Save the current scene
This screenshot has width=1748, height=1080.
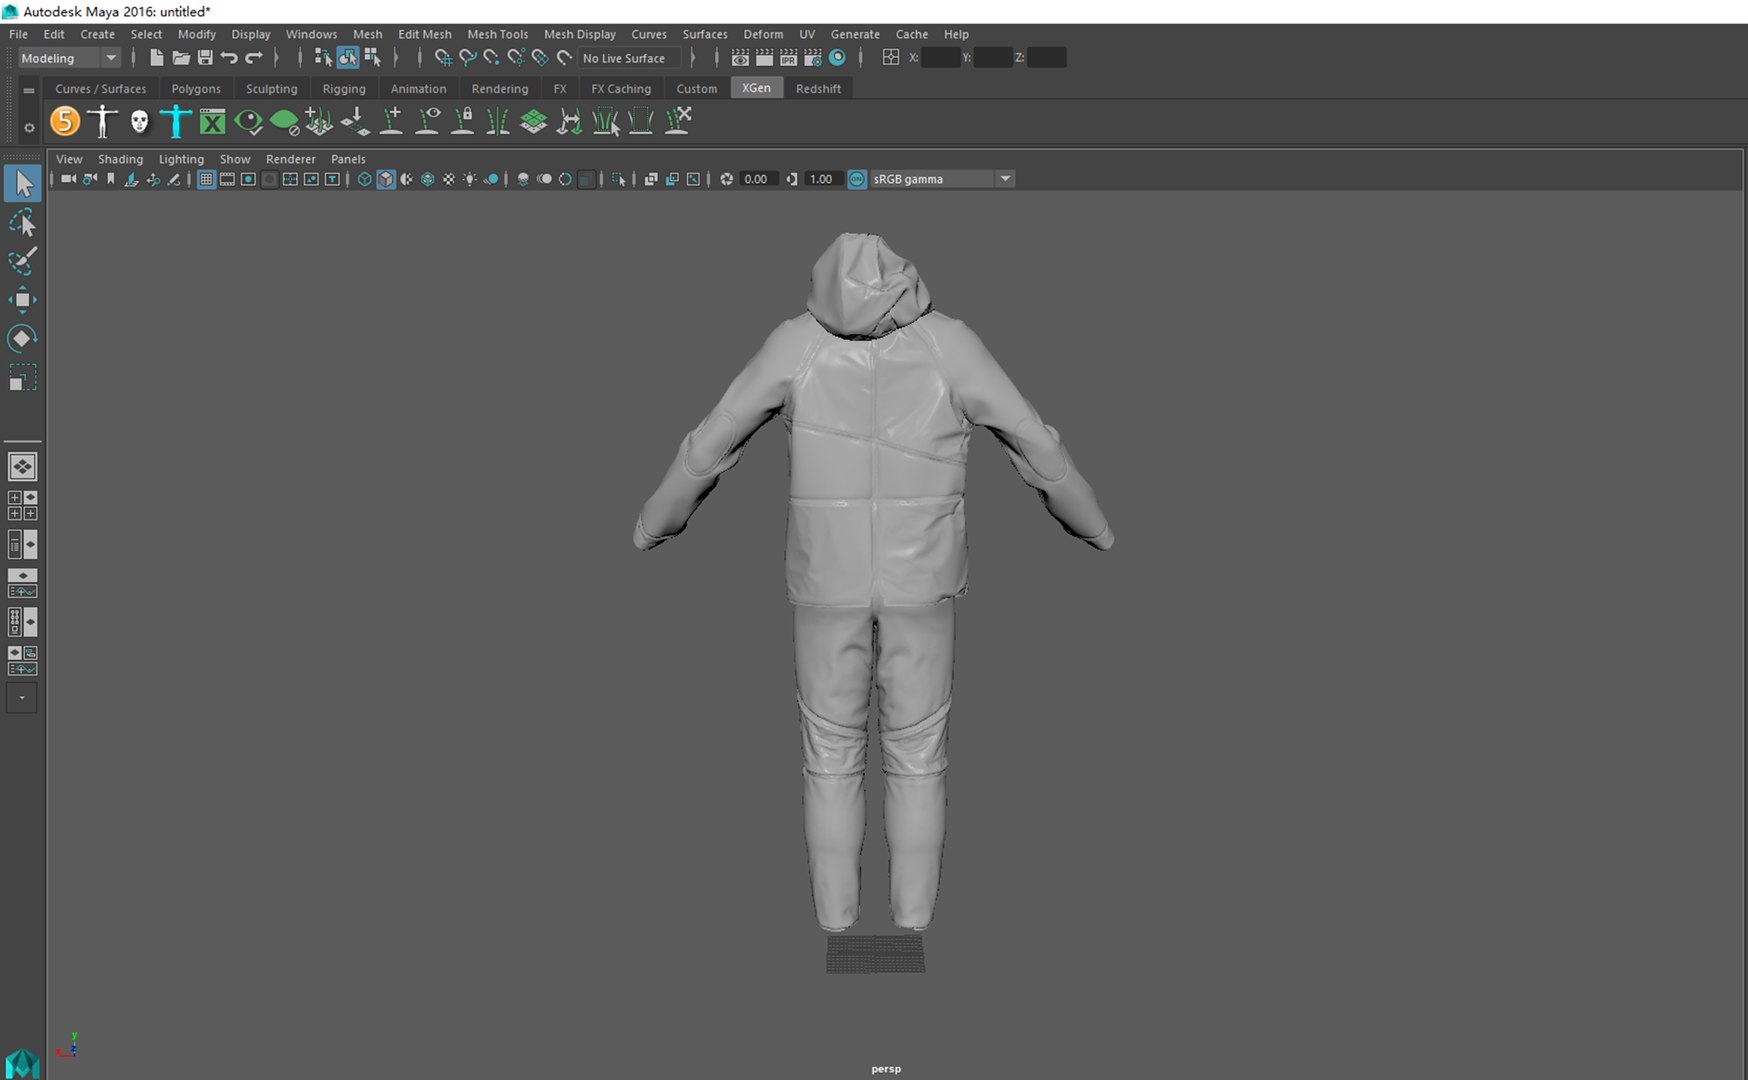point(205,58)
